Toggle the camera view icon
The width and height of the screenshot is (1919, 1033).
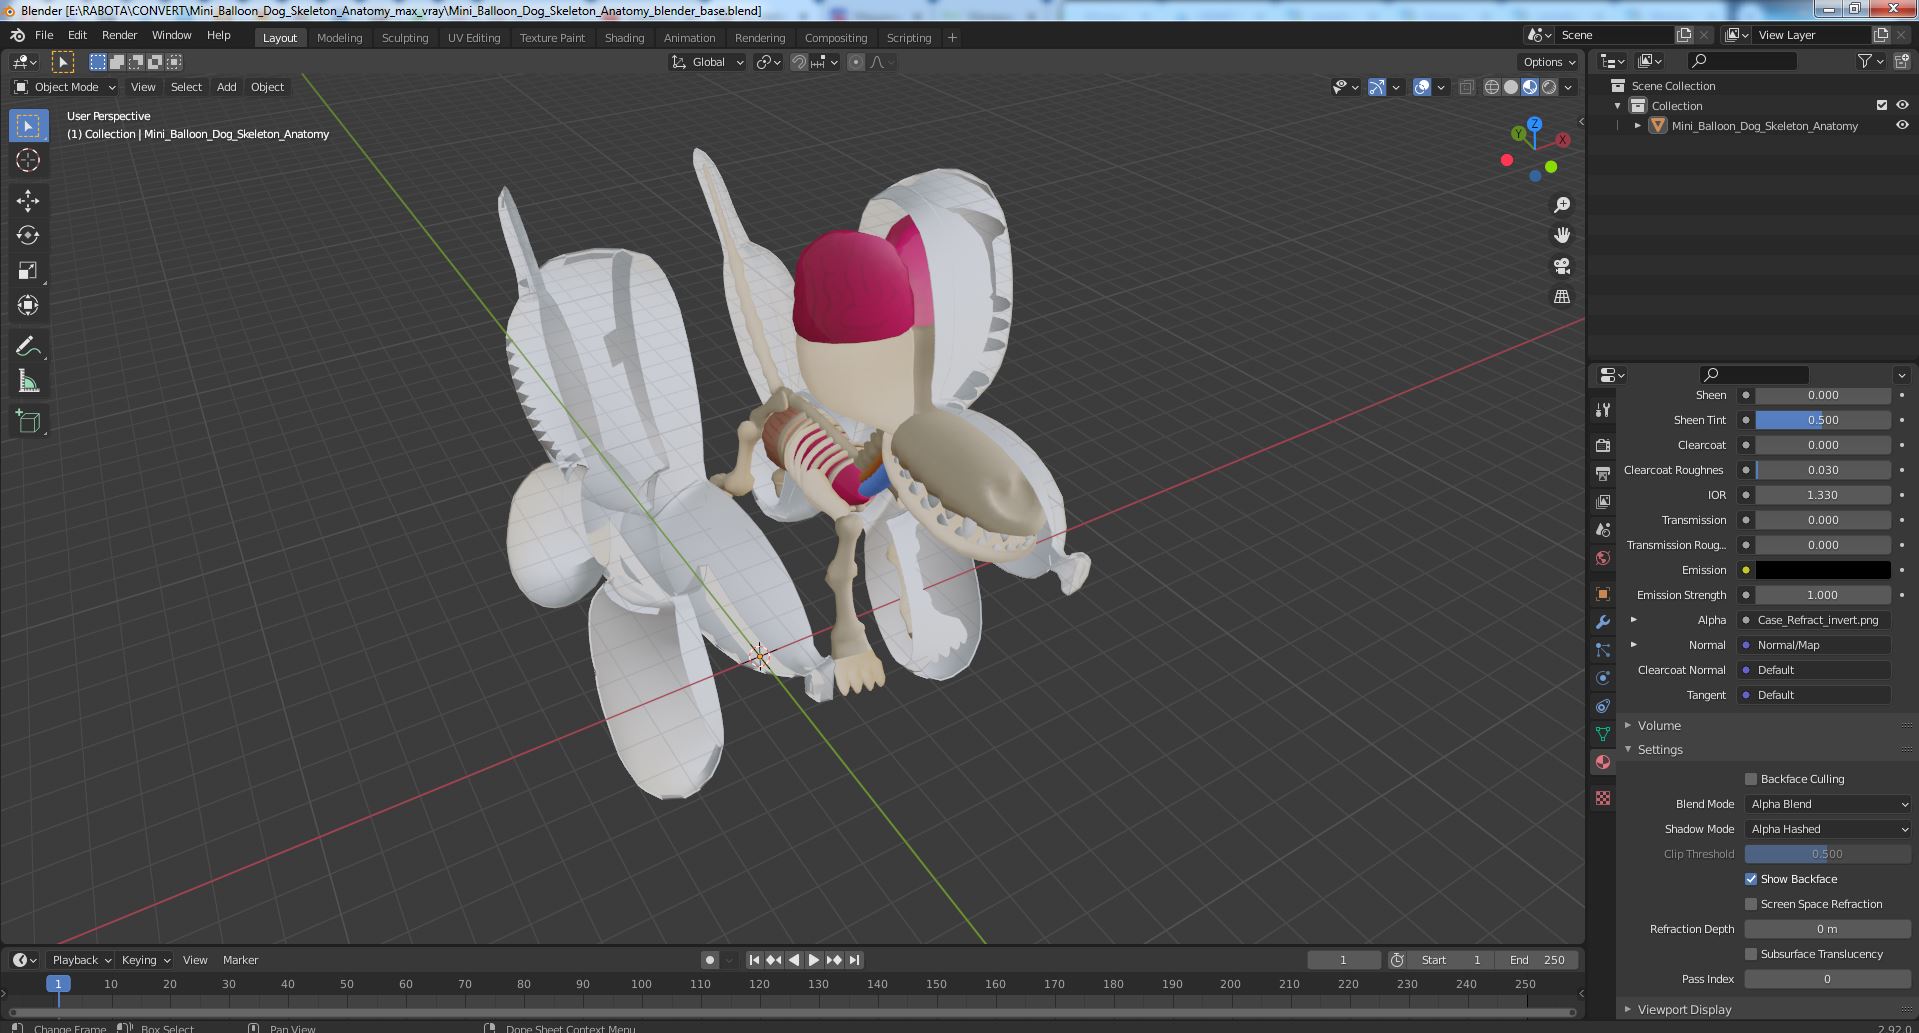point(1561,266)
